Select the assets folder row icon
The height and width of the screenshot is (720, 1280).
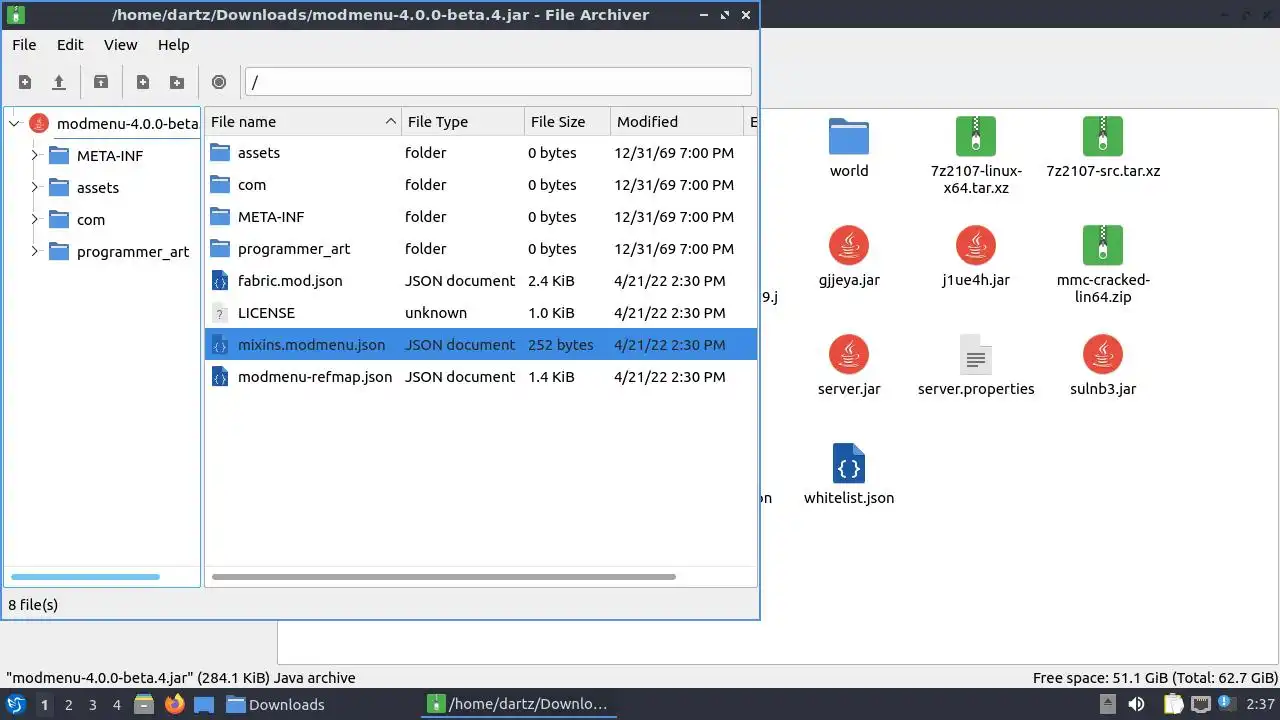[220, 153]
